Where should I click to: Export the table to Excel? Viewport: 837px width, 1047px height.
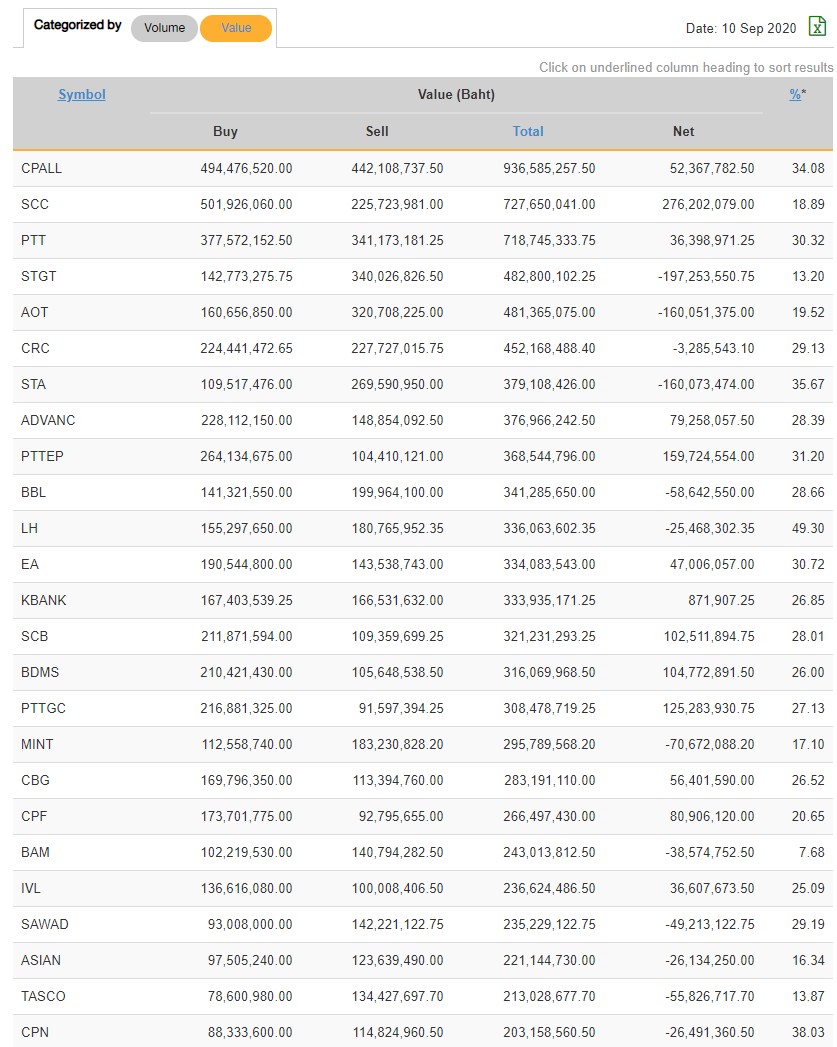[817, 27]
